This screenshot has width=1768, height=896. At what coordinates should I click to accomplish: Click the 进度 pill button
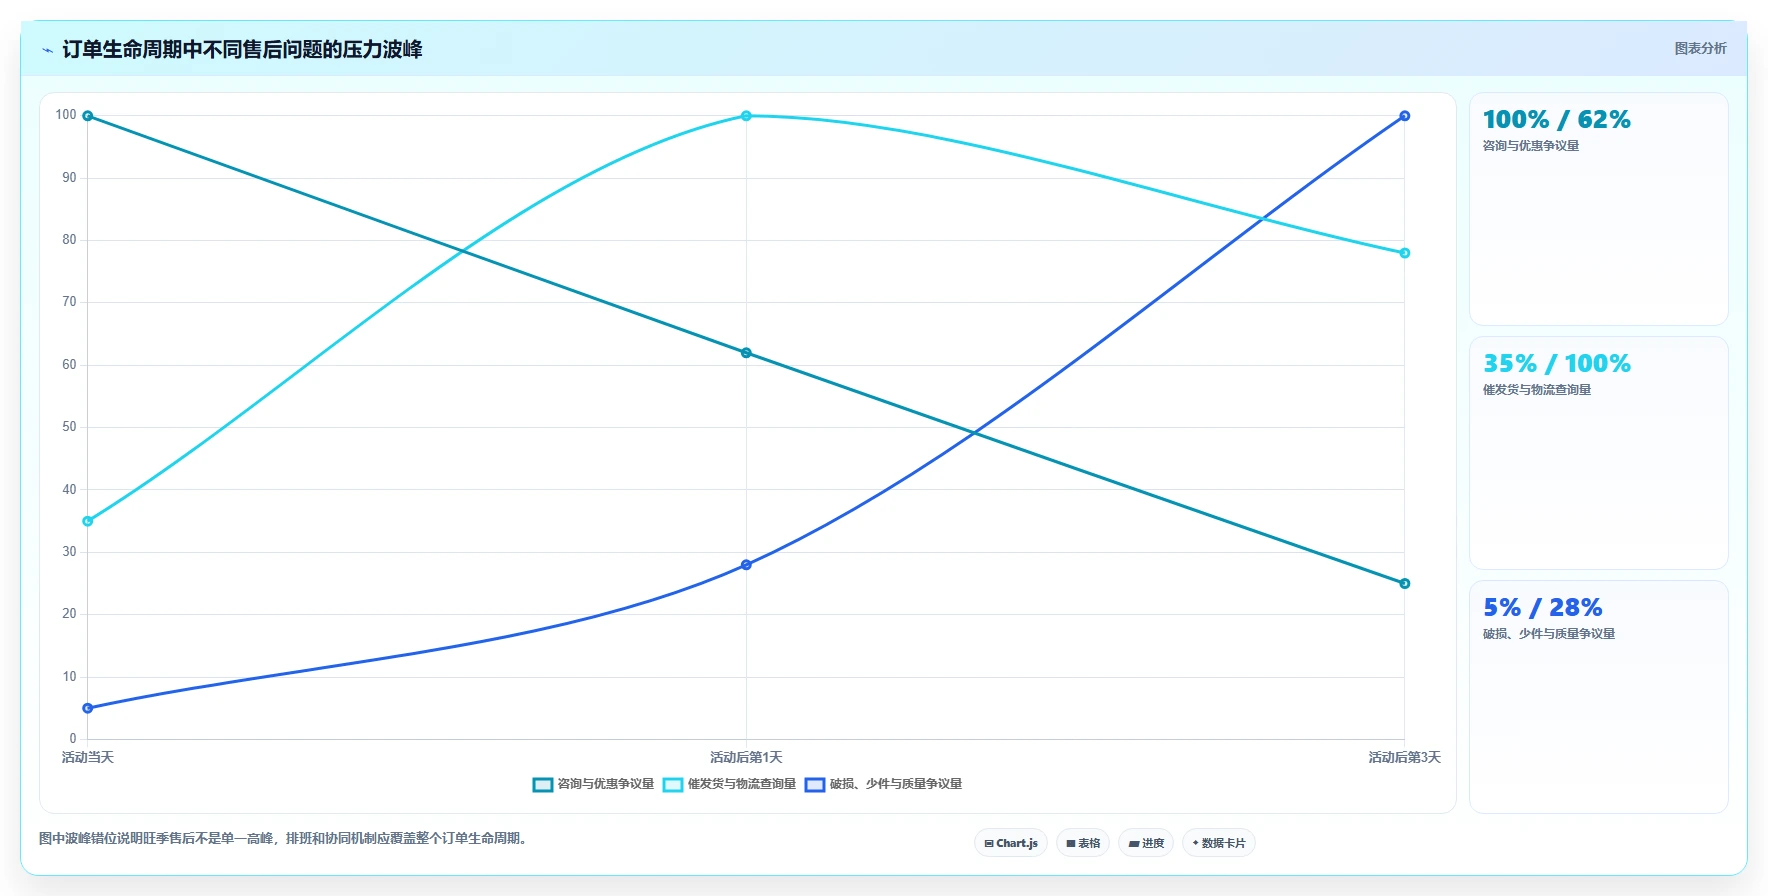click(1146, 843)
